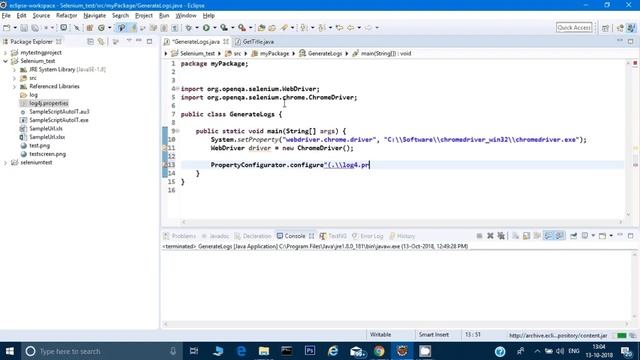
Task: Click Remove Launch X icon in Console
Action: pos(490,236)
